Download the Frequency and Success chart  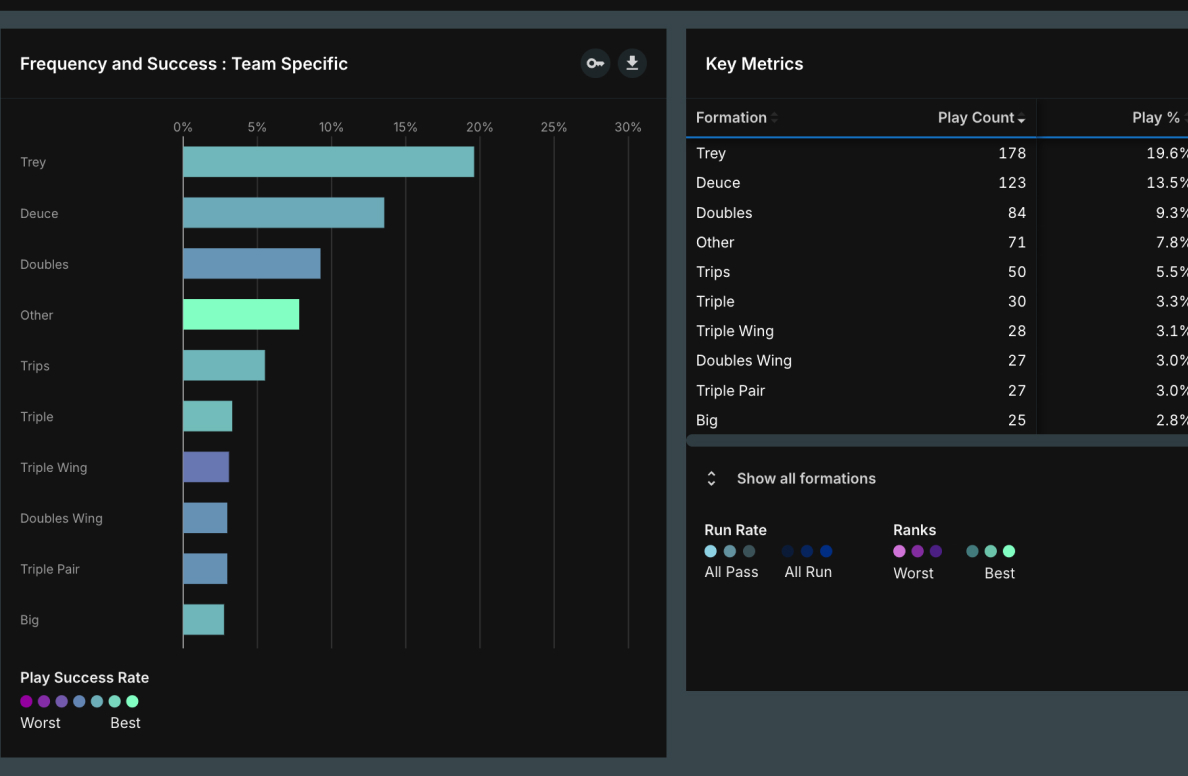tap(631, 63)
